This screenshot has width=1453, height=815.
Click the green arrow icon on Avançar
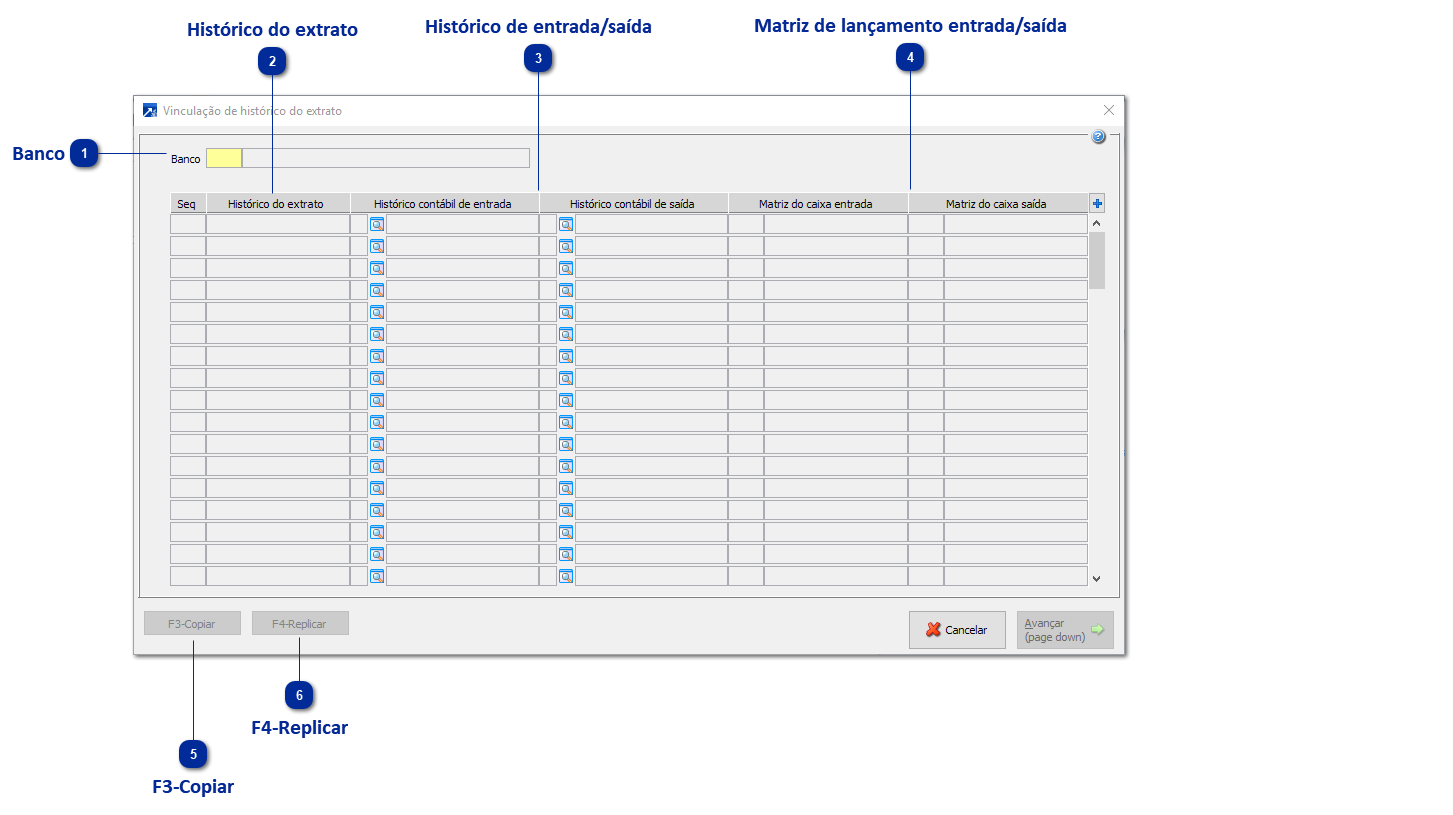pos(1097,629)
